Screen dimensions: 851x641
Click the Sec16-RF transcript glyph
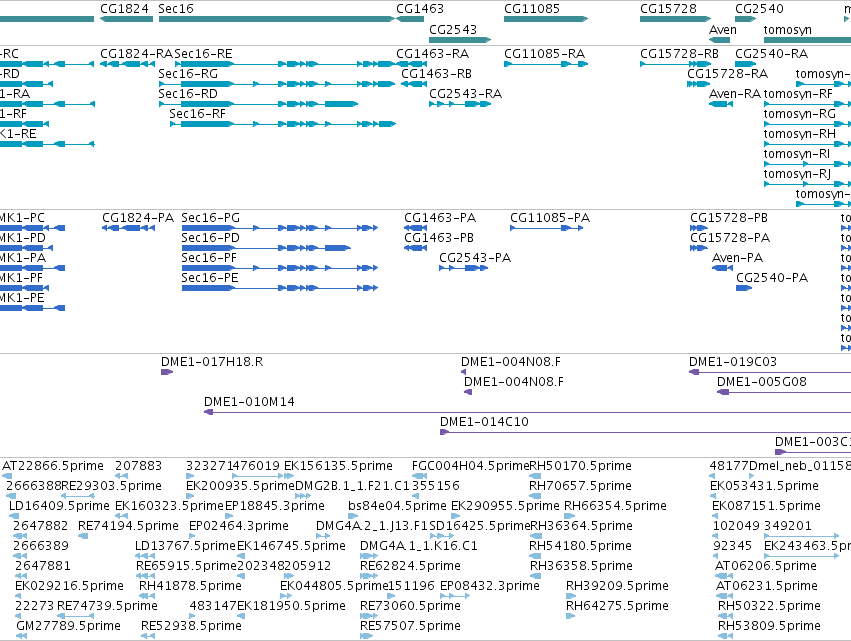pyautogui.click(x=283, y=124)
